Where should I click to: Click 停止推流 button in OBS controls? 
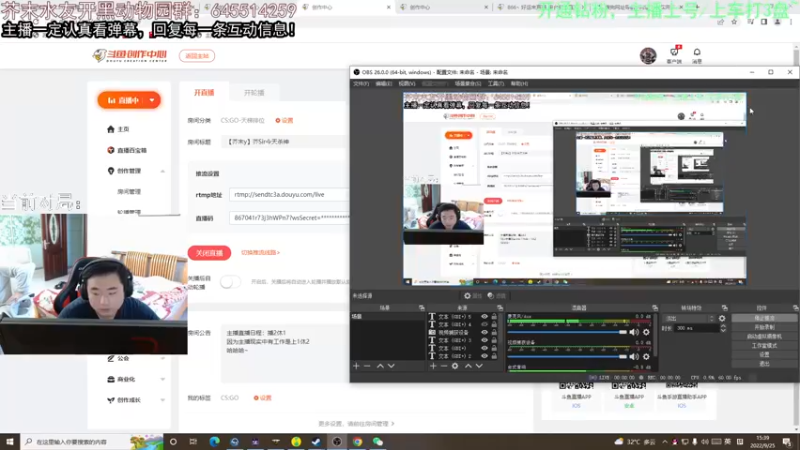point(764,318)
